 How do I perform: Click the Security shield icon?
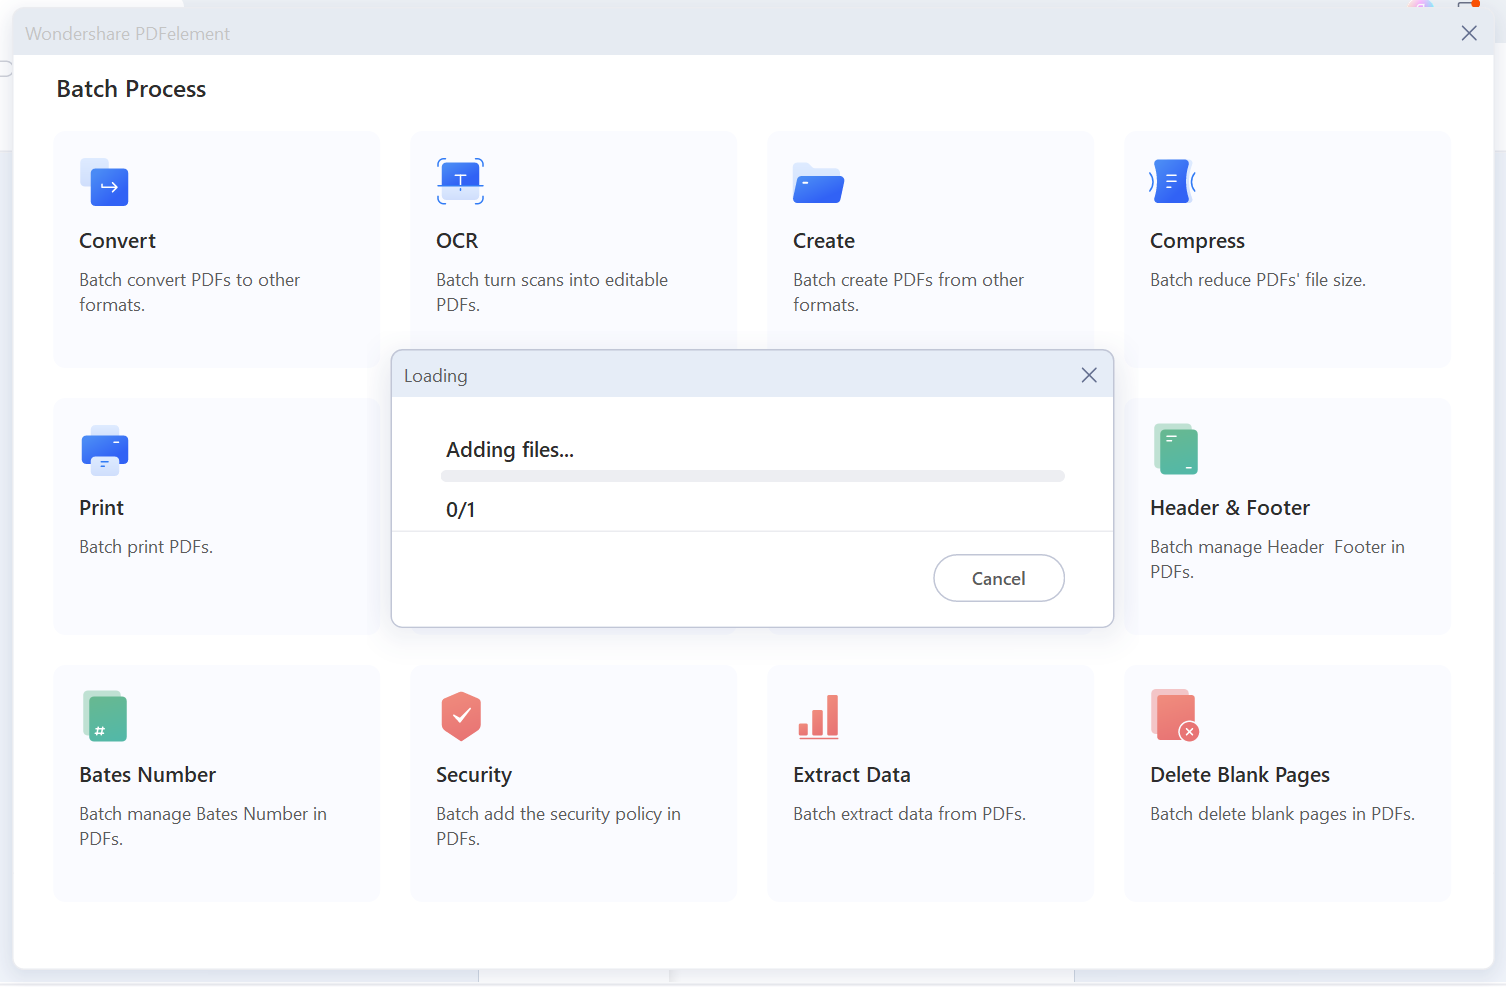point(461,716)
